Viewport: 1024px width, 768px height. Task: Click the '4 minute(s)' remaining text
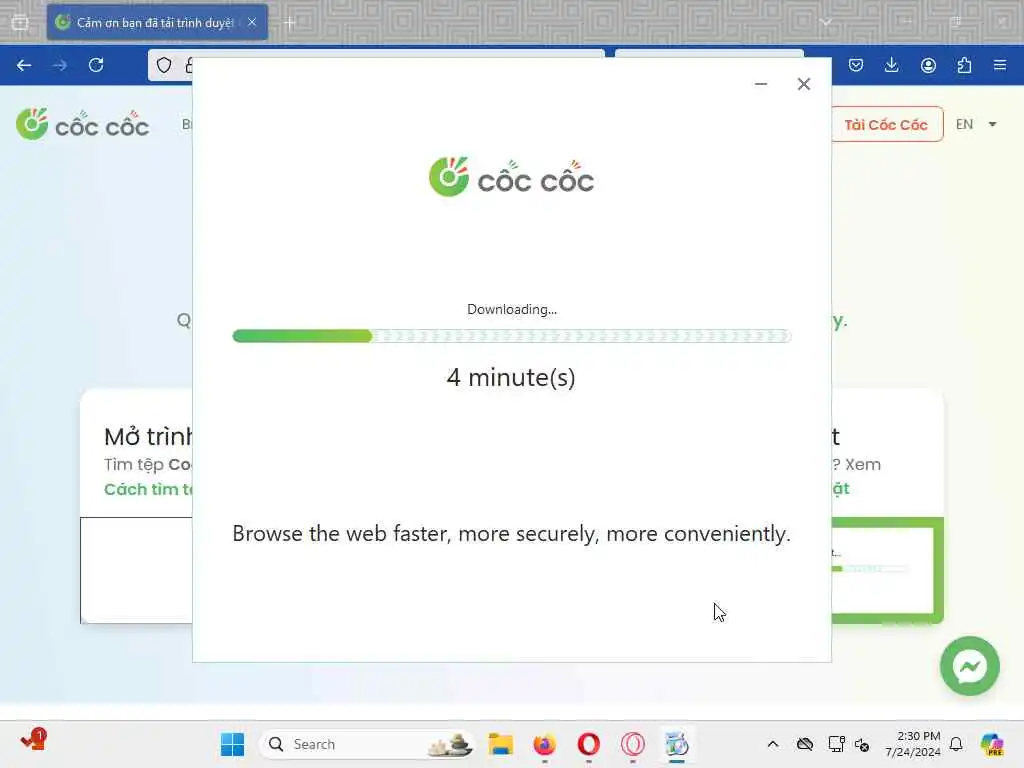[511, 377]
